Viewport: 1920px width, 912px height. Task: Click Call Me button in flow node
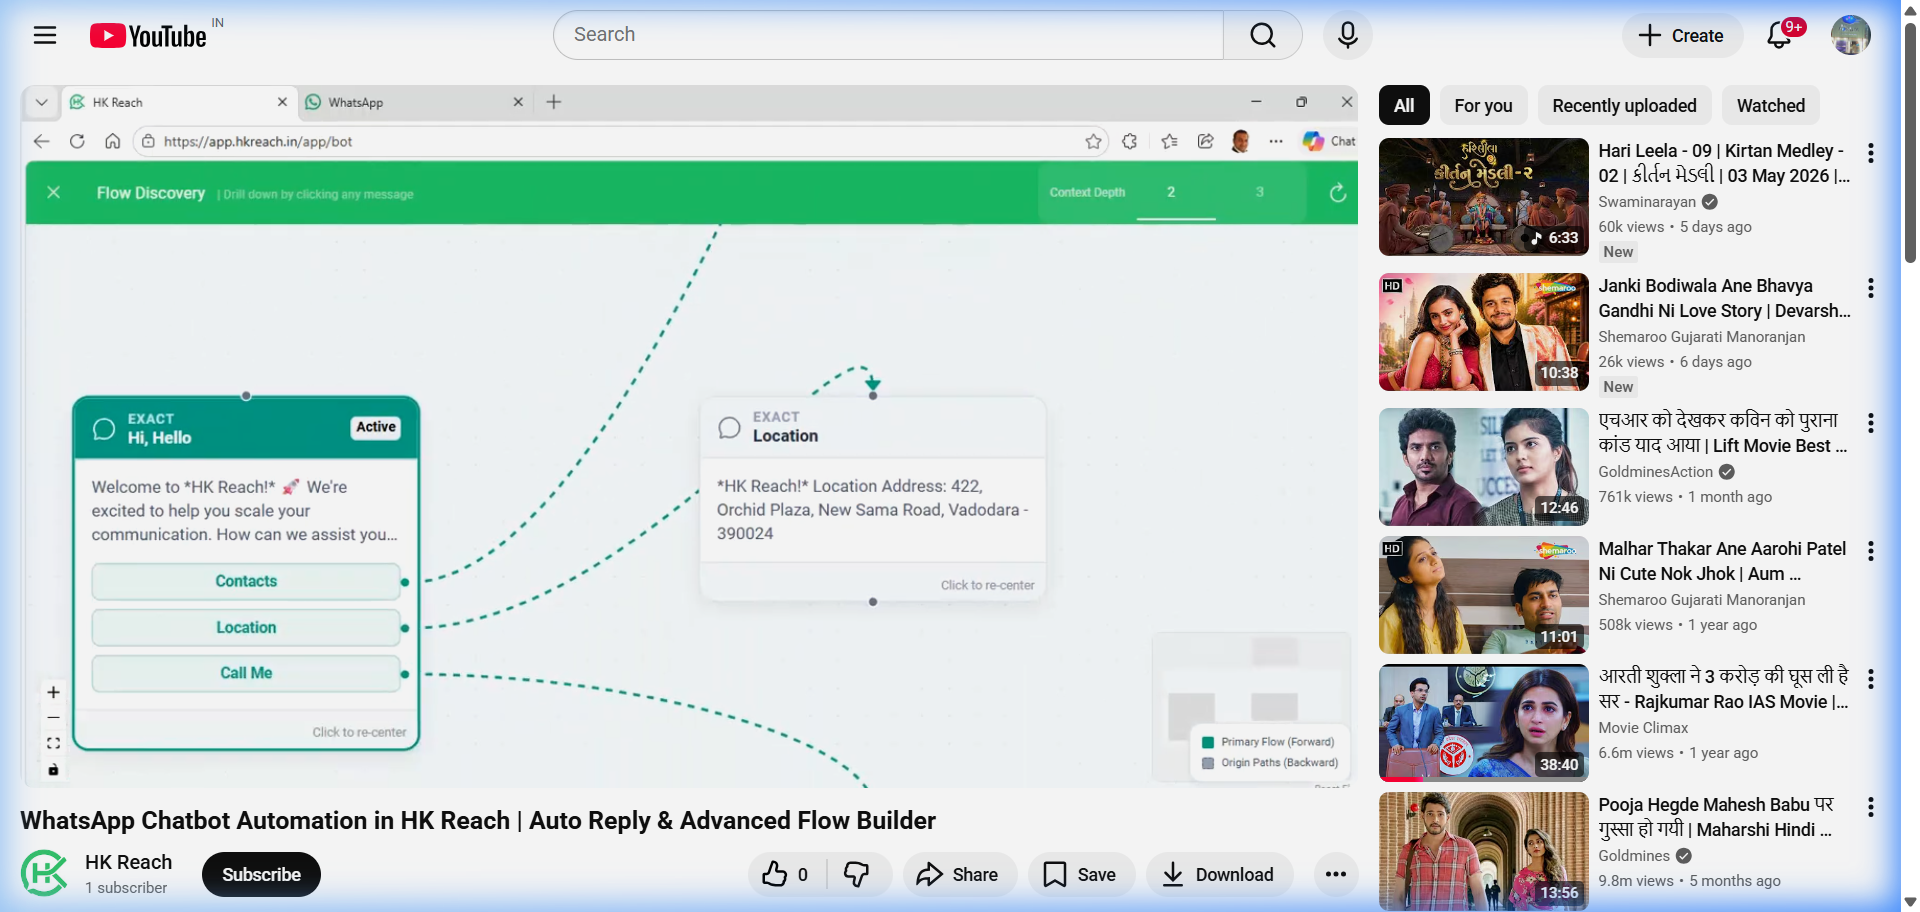click(246, 673)
